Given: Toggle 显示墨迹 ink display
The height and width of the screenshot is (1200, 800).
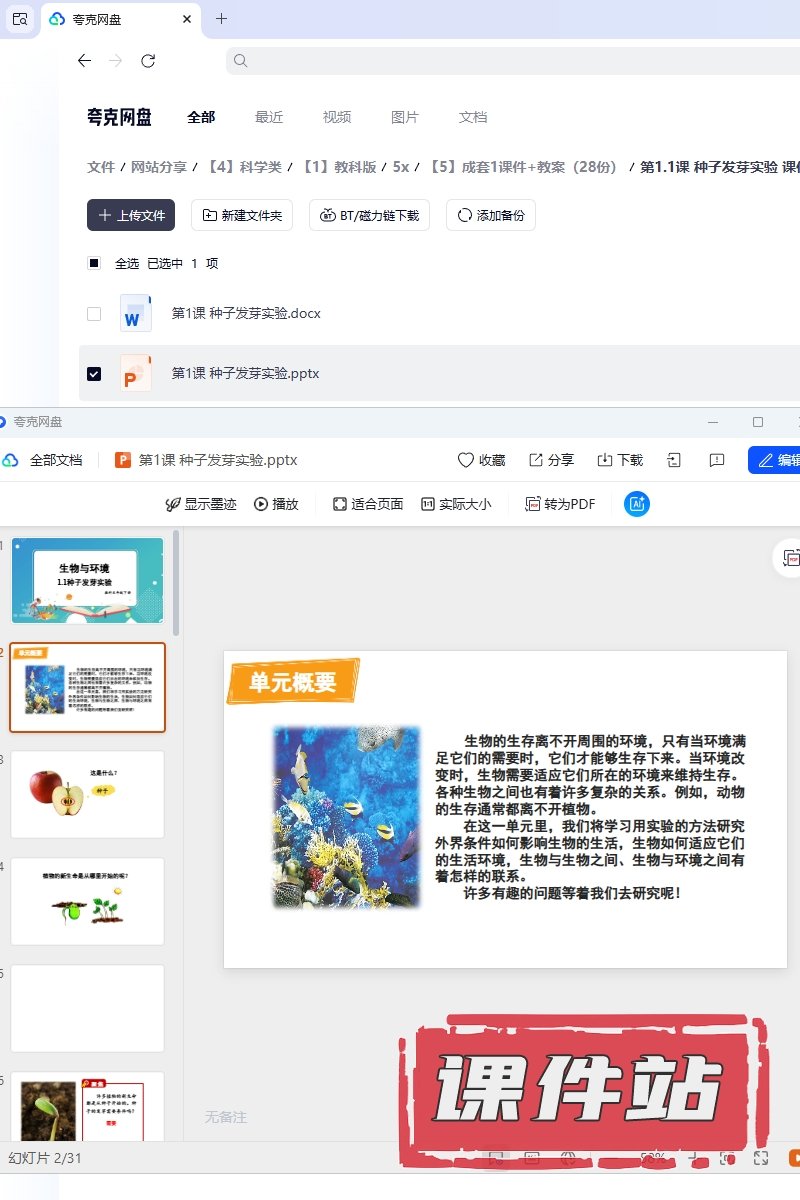Looking at the screenshot, I should pos(201,504).
